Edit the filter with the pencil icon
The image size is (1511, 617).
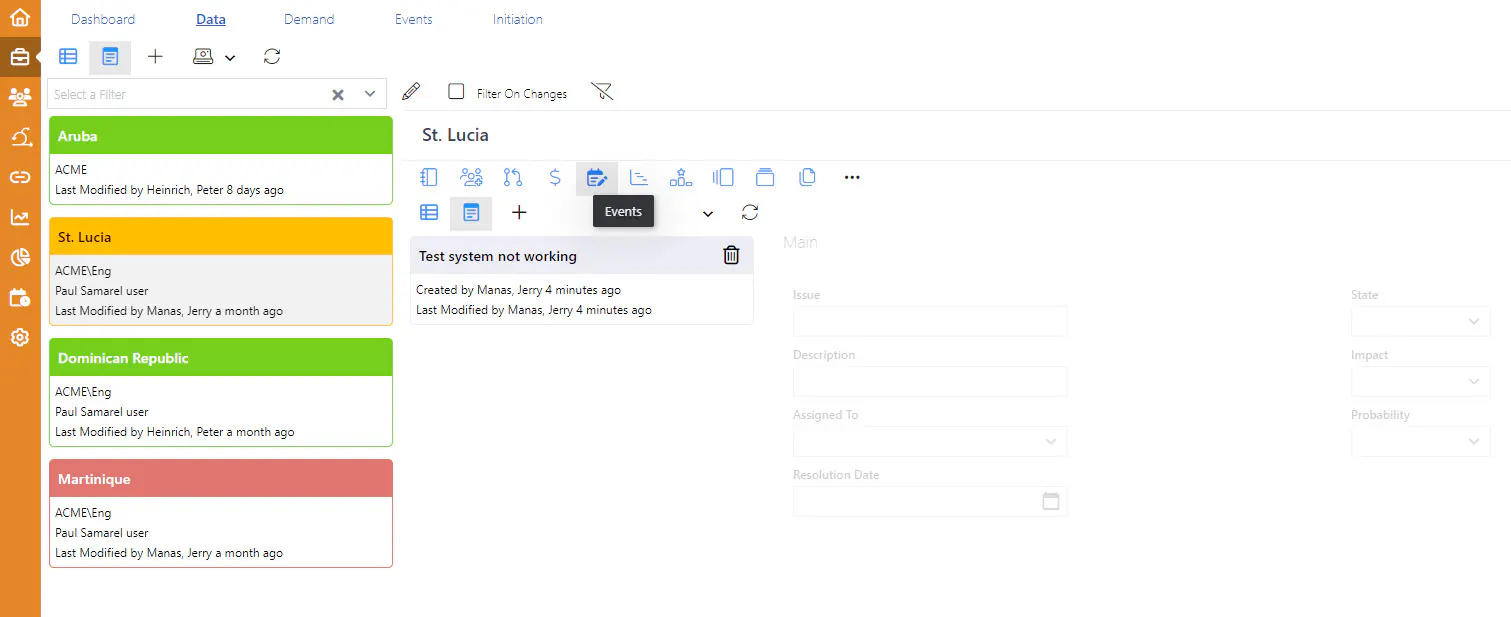click(x=411, y=92)
